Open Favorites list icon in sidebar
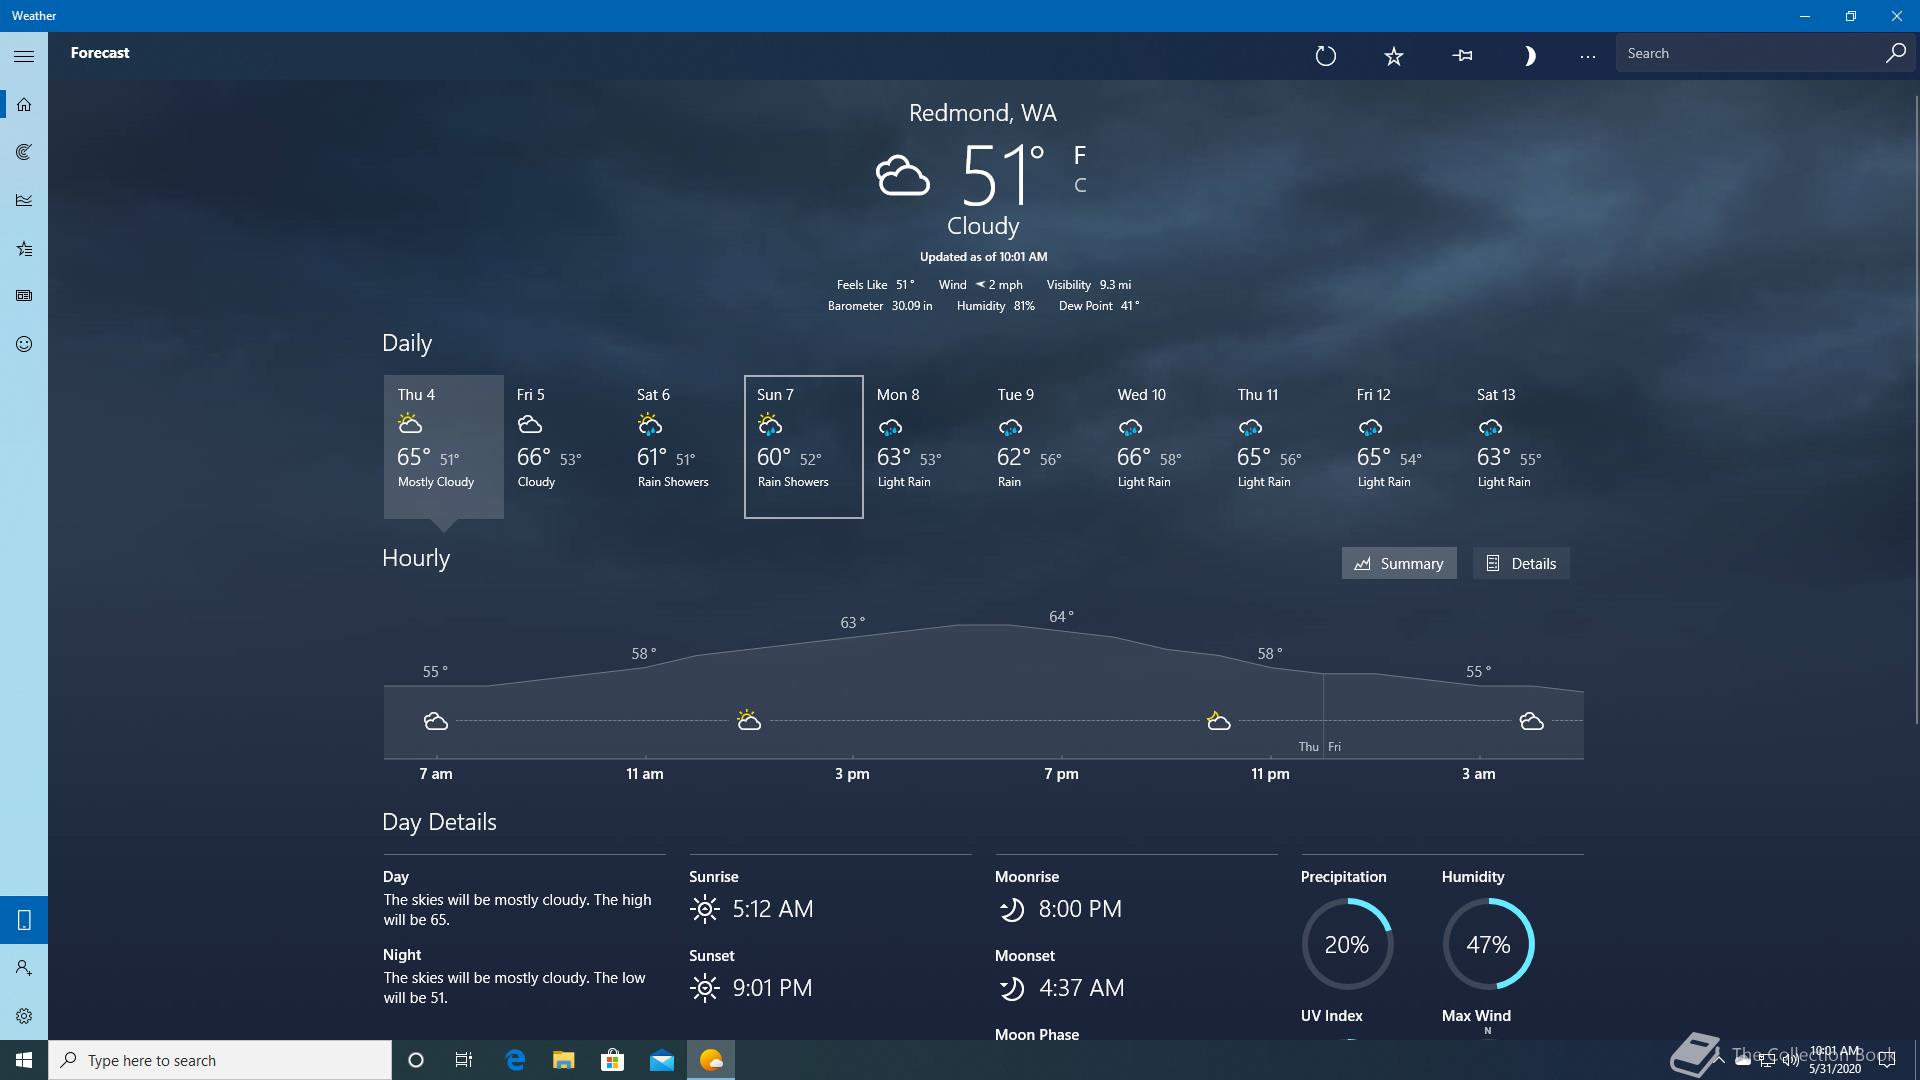This screenshot has width=1920, height=1080. click(x=24, y=248)
